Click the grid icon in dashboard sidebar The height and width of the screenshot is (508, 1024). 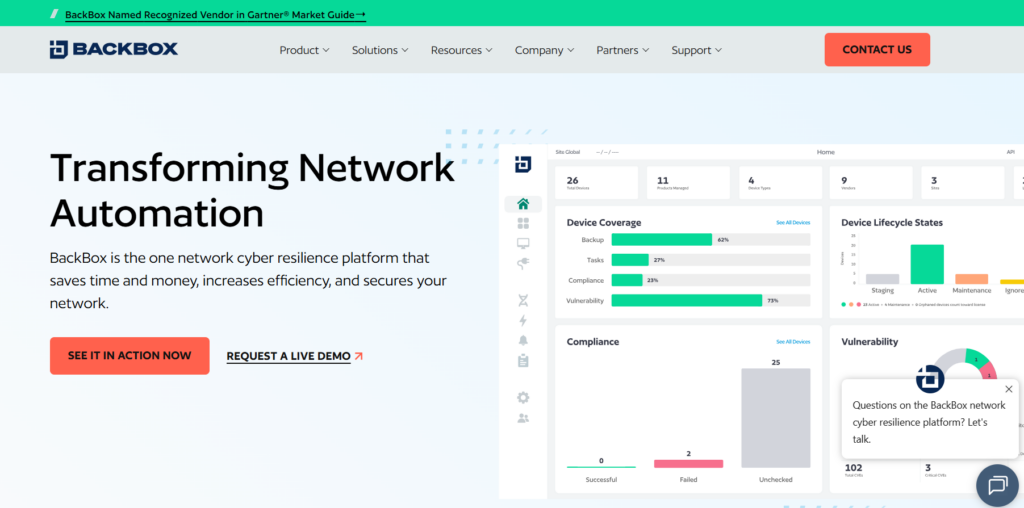pyautogui.click(x=523, y=223)
